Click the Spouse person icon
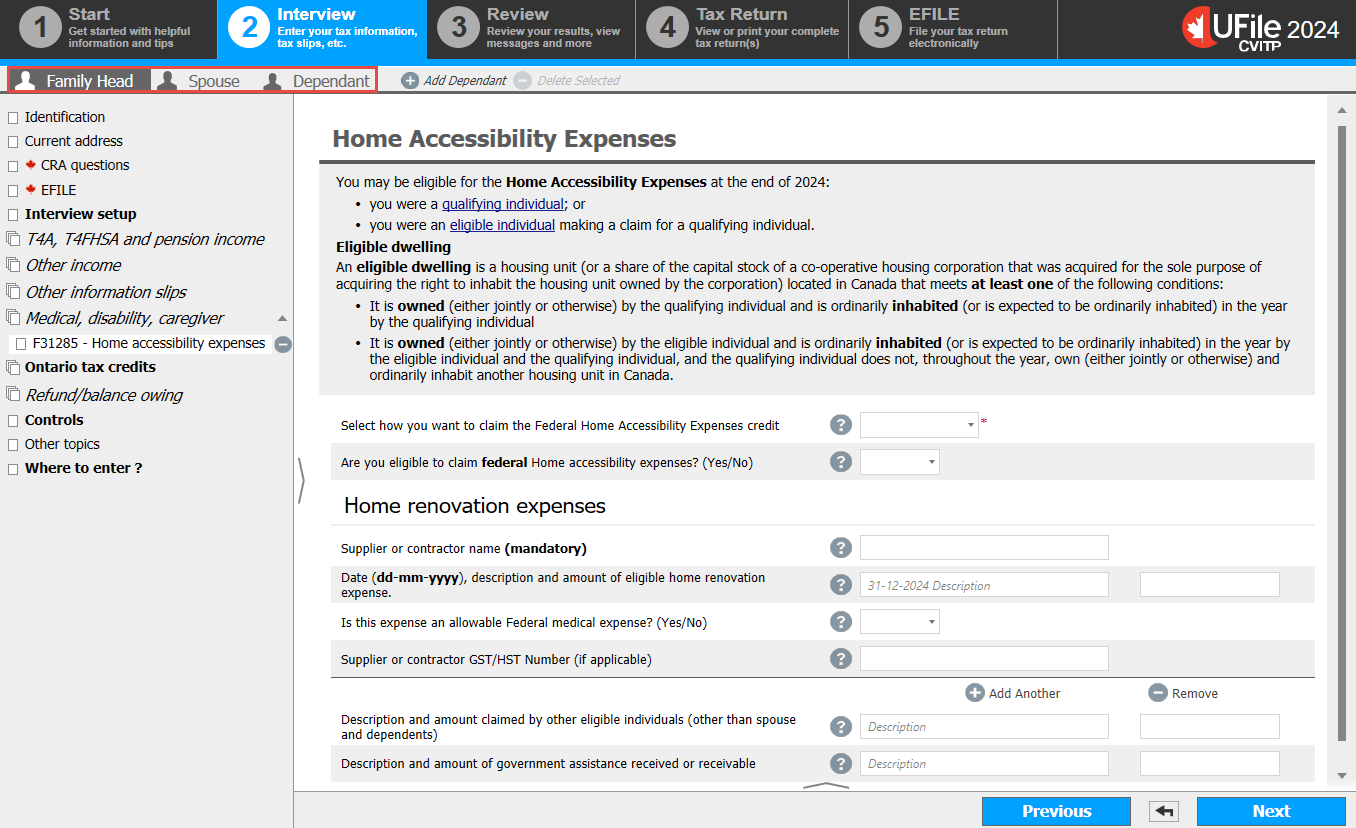The width and height of the screenshot is (1356, 828). coord(168,81)
